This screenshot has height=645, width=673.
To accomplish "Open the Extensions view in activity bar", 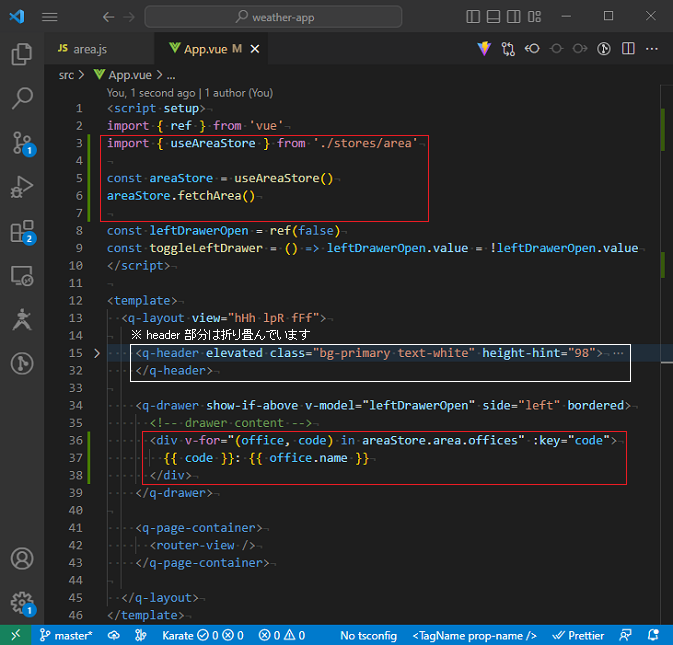I will (21, 232).
